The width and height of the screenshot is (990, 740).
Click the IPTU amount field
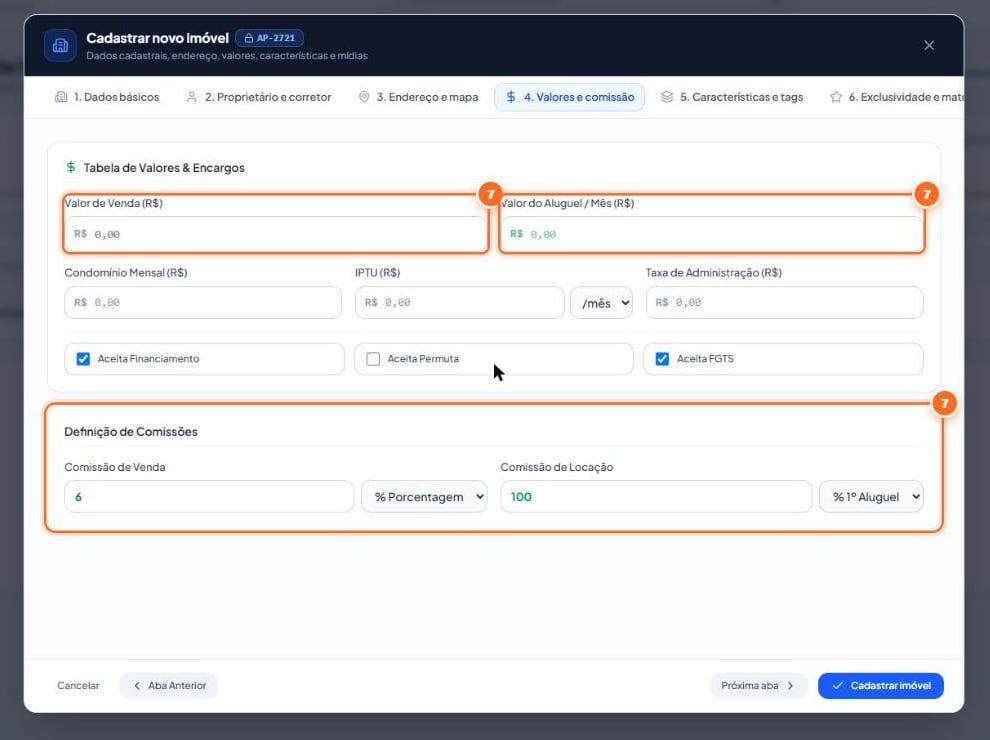point(460,302)
